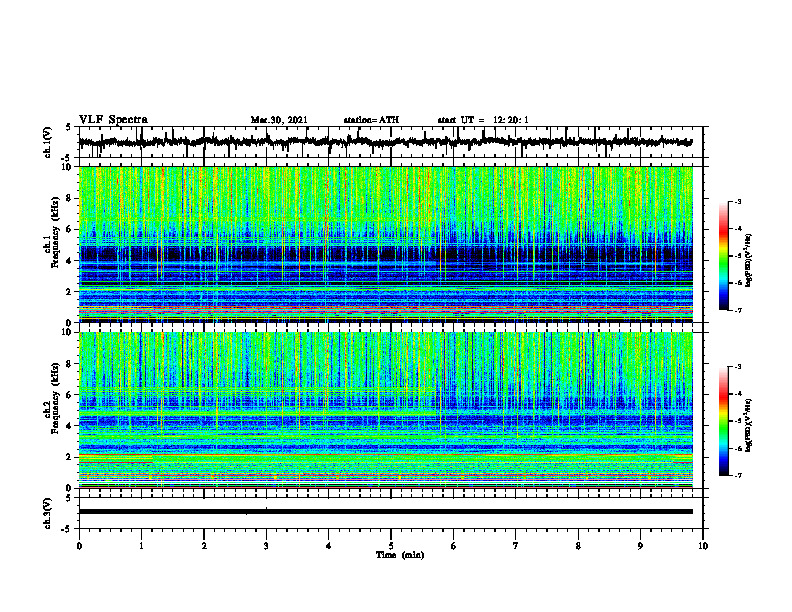Image resolution: width=792 pixels, height=612 pixels.
Task: Click tick label "8" on the time axis
Action: pyautogui.click(x=578, y=546)
